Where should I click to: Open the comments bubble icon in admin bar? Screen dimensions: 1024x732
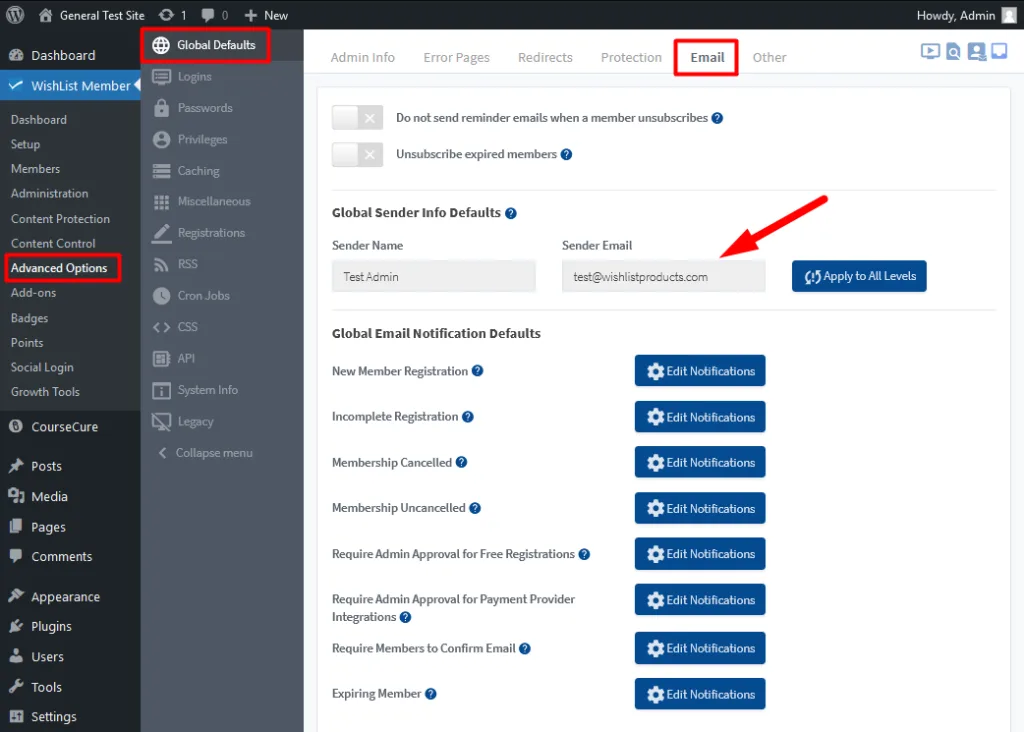point(215,15)
